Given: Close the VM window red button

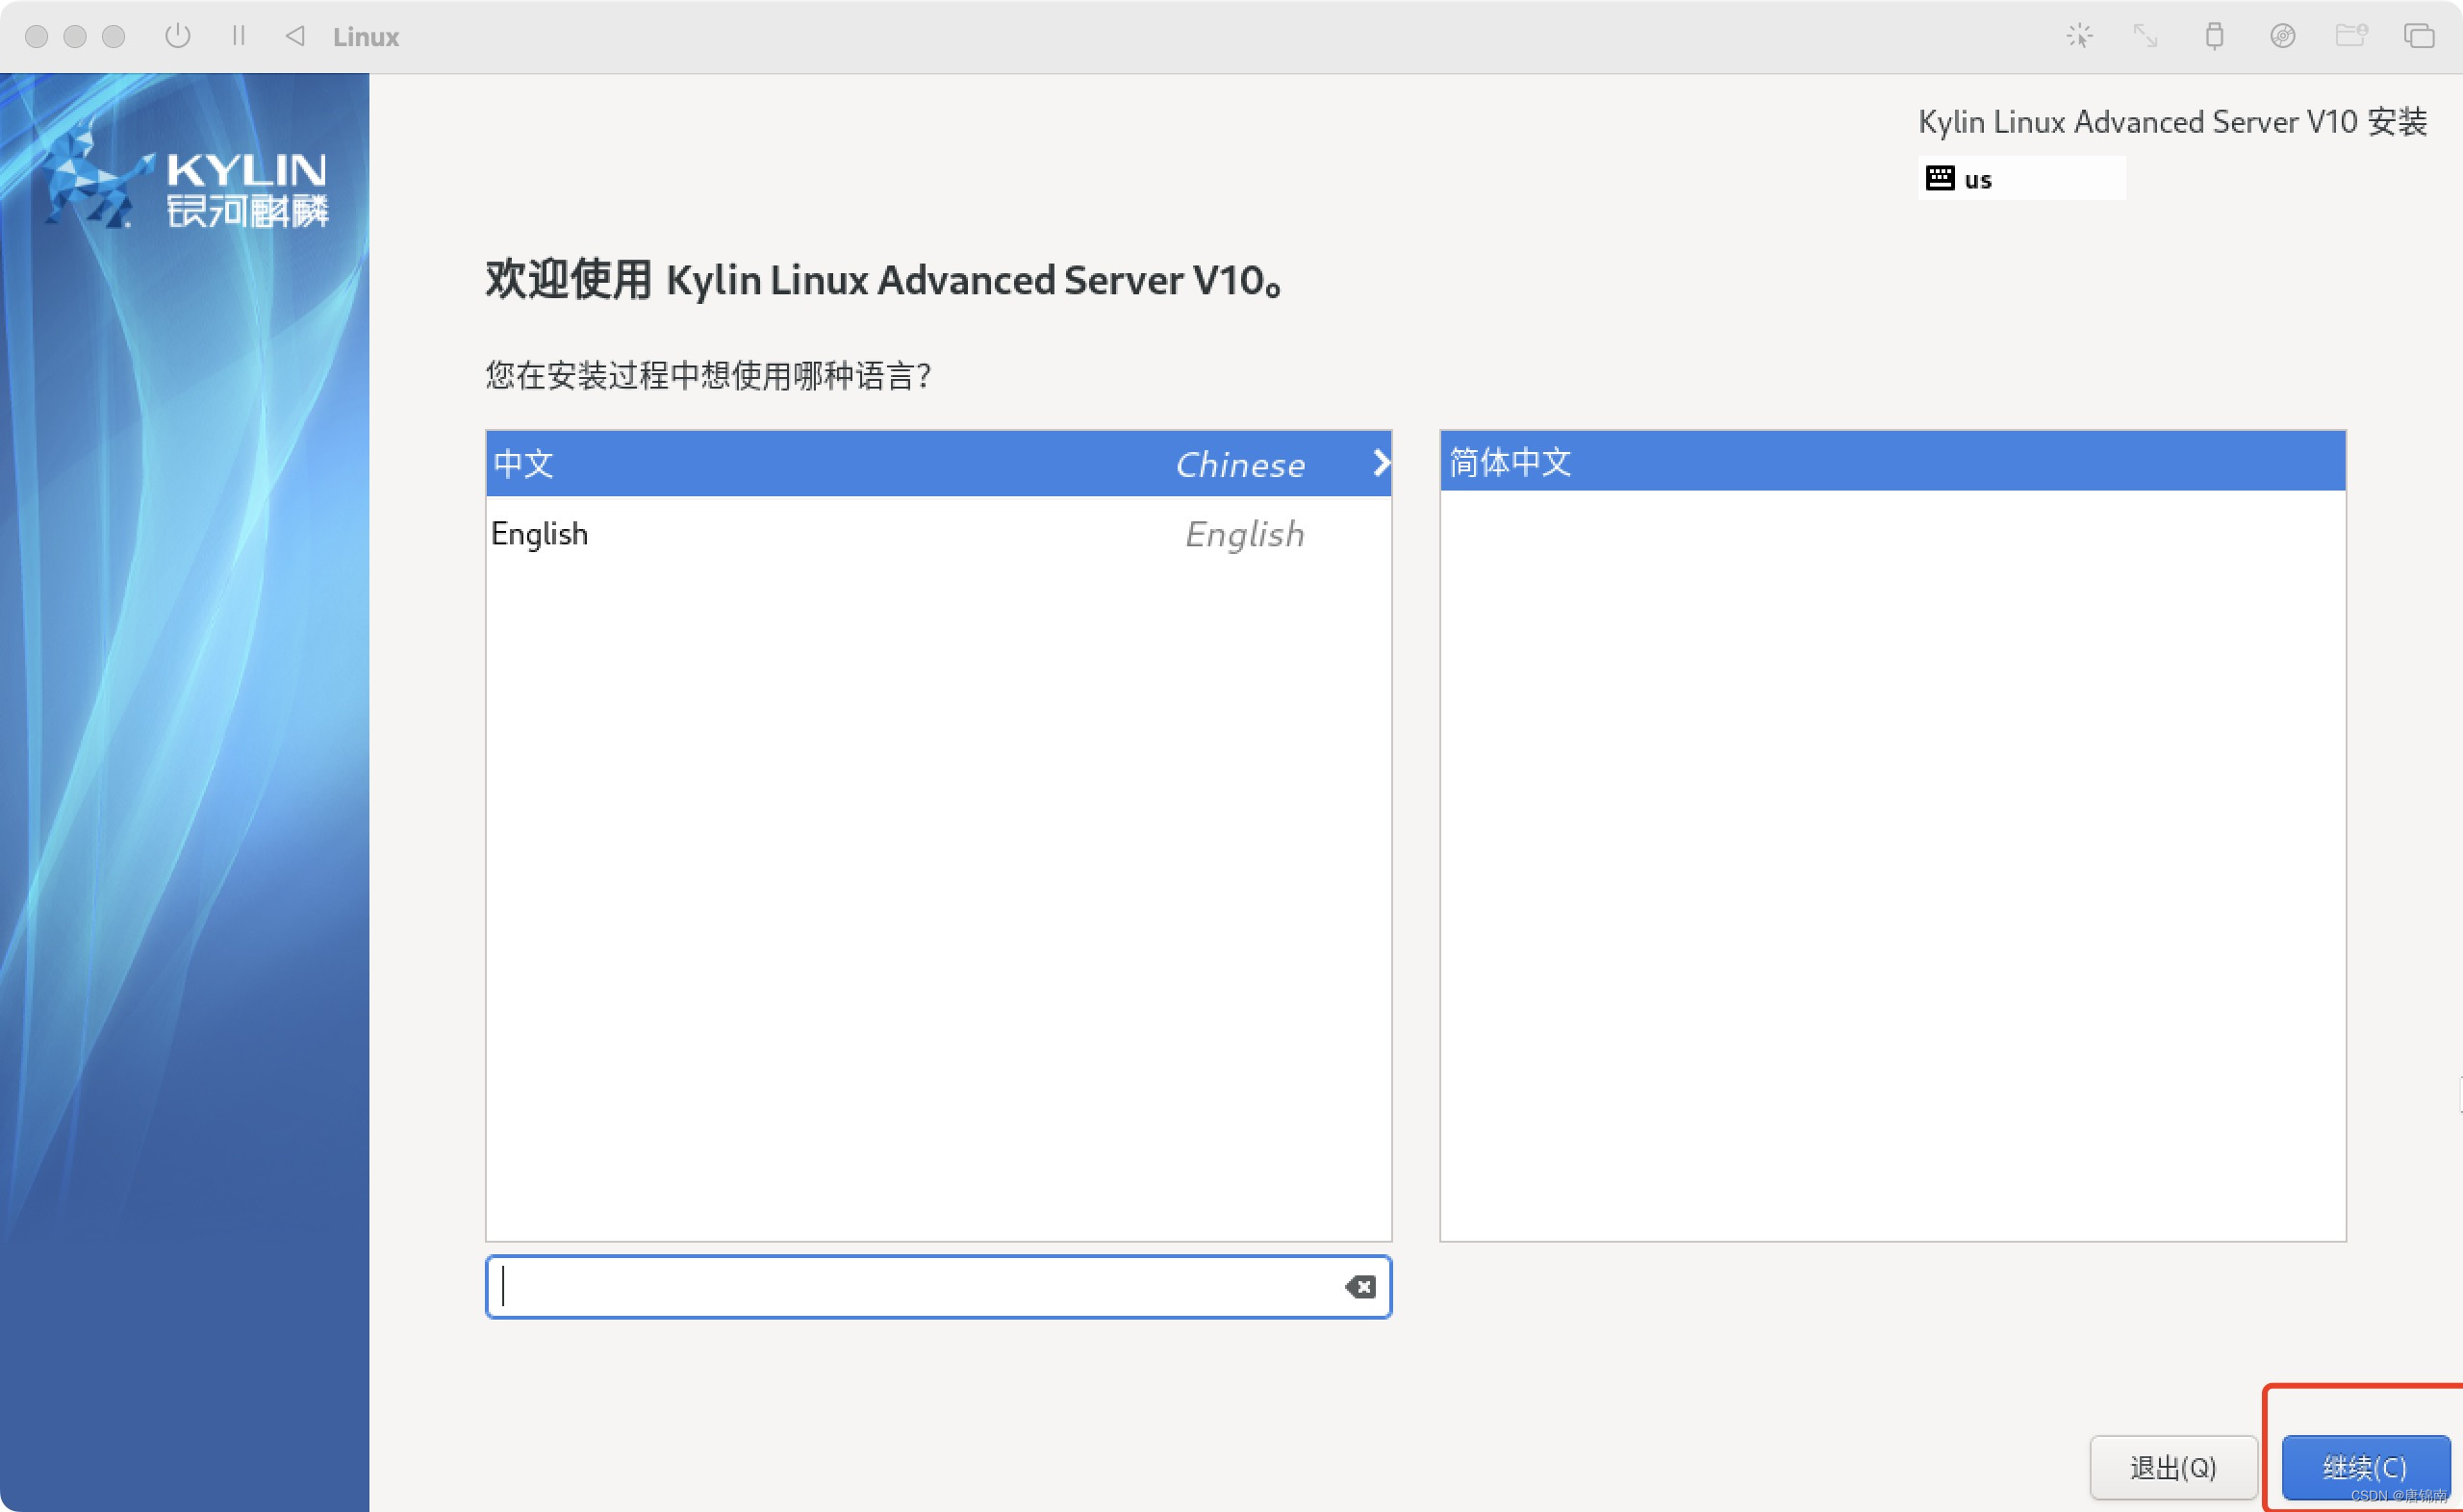Looking at the screenshot, I should click(x=37, y=36).
